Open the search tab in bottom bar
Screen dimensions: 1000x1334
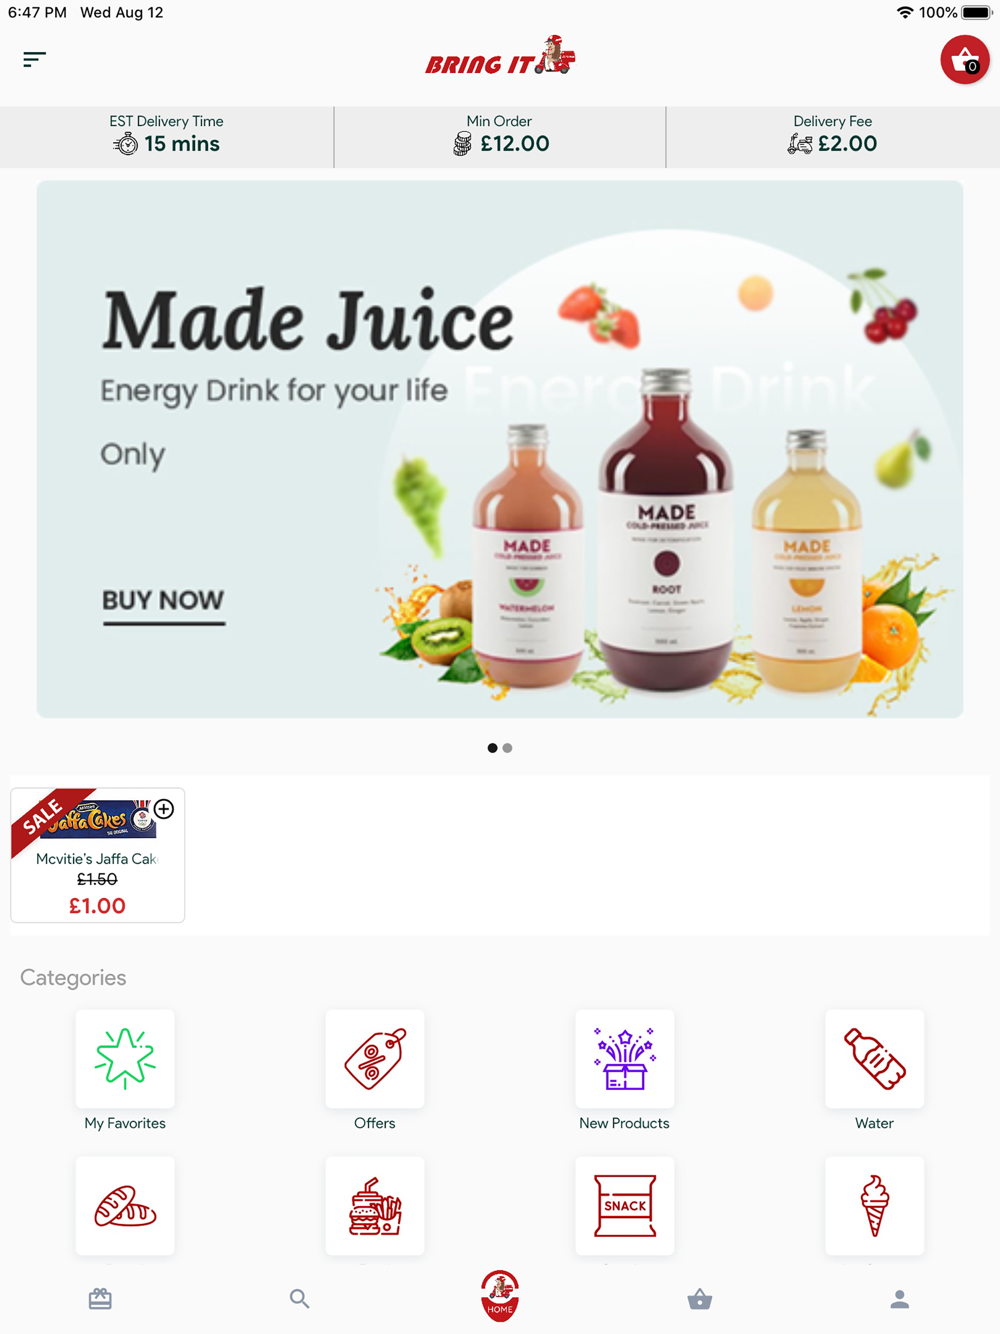299,1299
